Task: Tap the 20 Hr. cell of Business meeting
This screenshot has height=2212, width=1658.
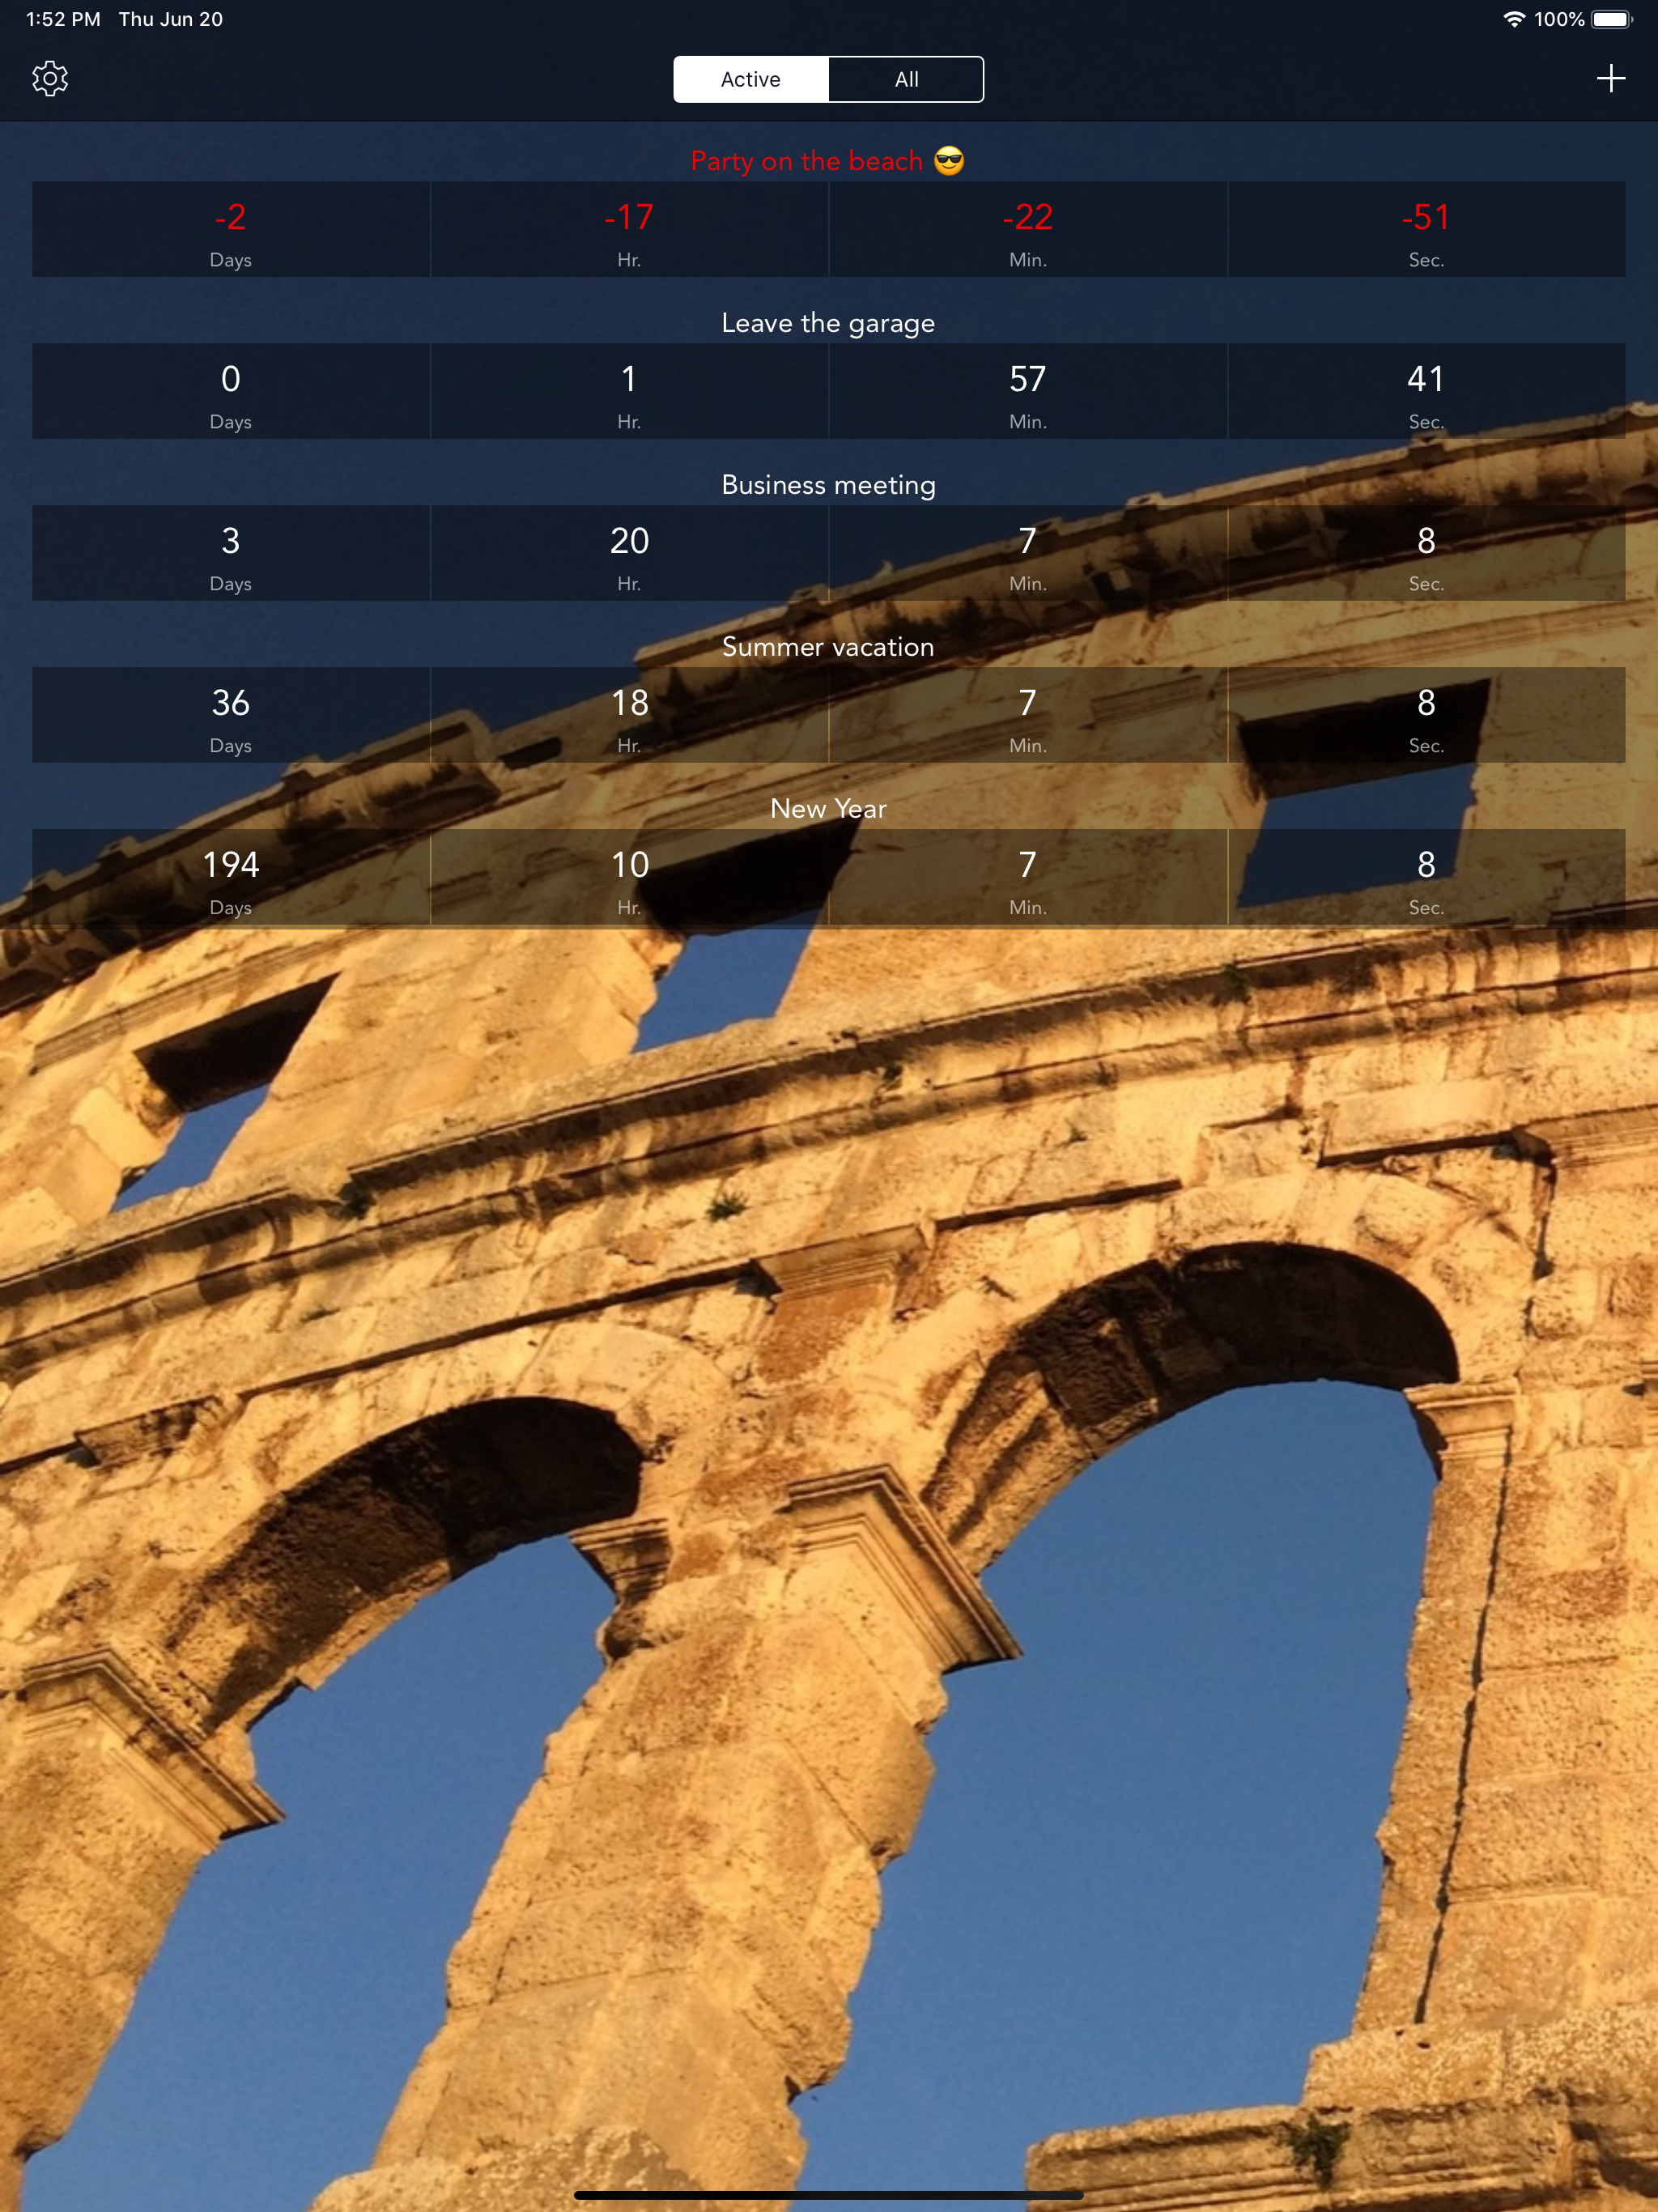Action: click(629, 554)
